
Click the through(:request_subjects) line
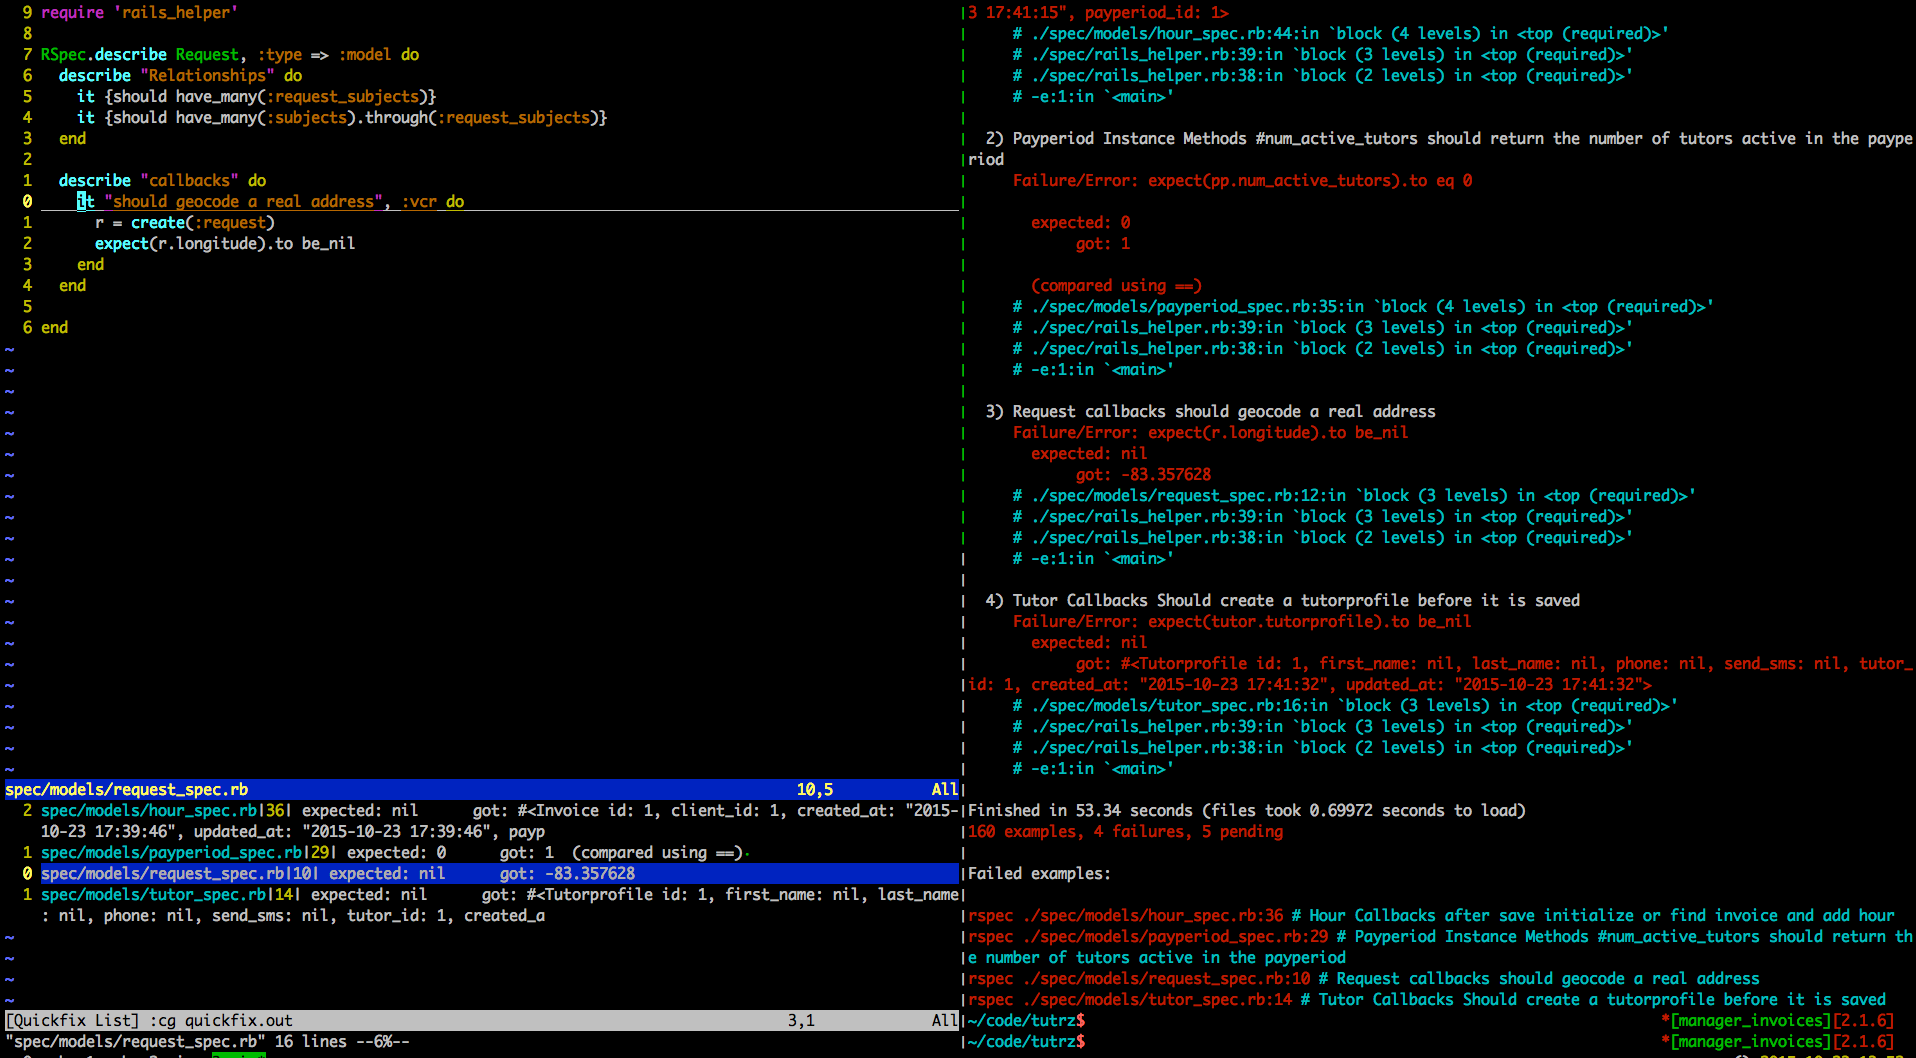point(342,117)
